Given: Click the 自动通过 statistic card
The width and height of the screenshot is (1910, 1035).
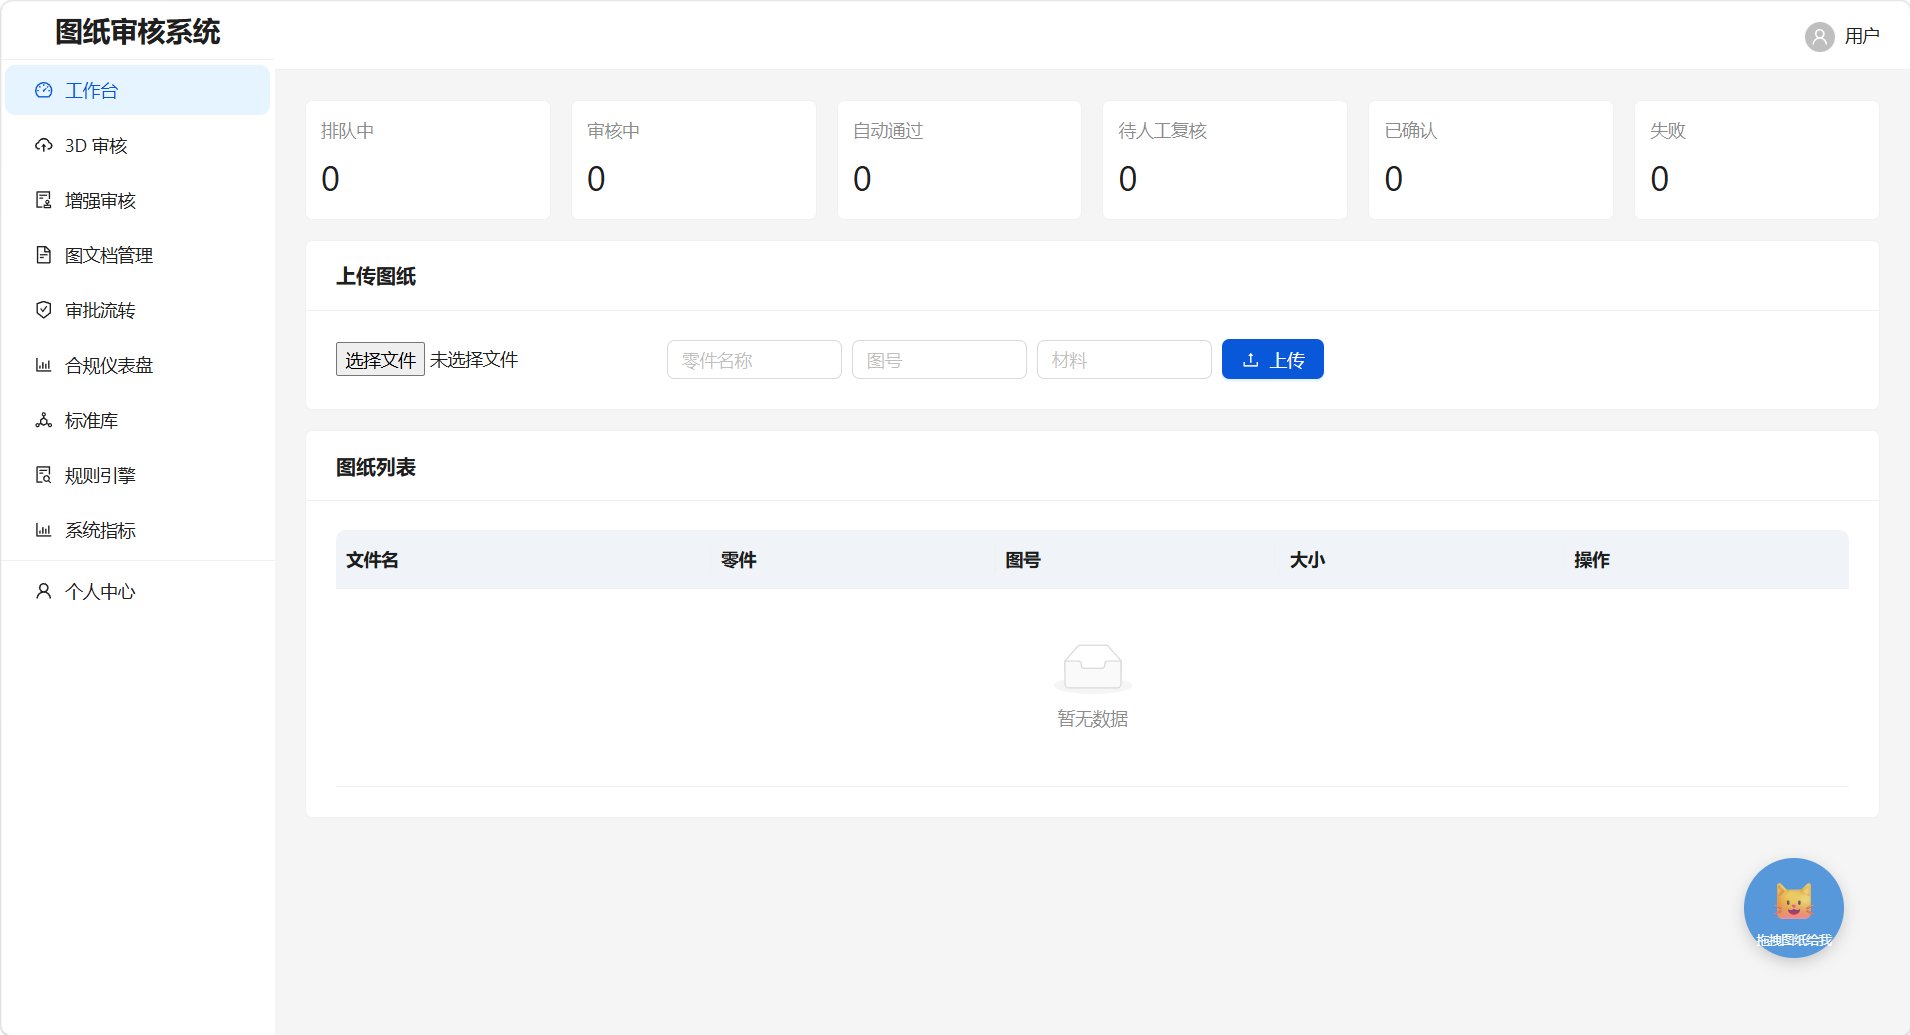Looking at the screenshot, I should (959, 160).
